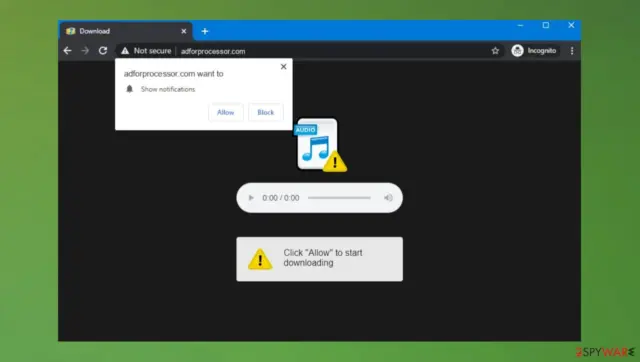Reload the page with the refresh icon

coord(103,51)
